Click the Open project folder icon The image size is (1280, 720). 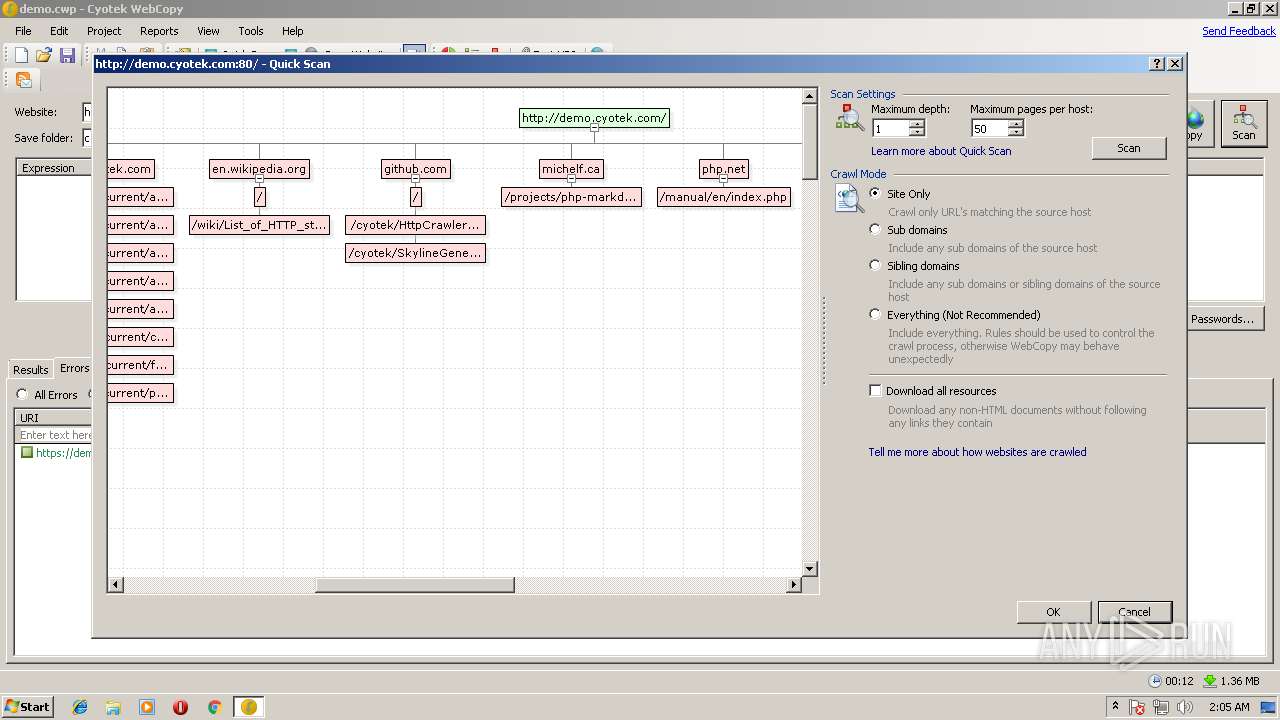click(x=44, y=56)
